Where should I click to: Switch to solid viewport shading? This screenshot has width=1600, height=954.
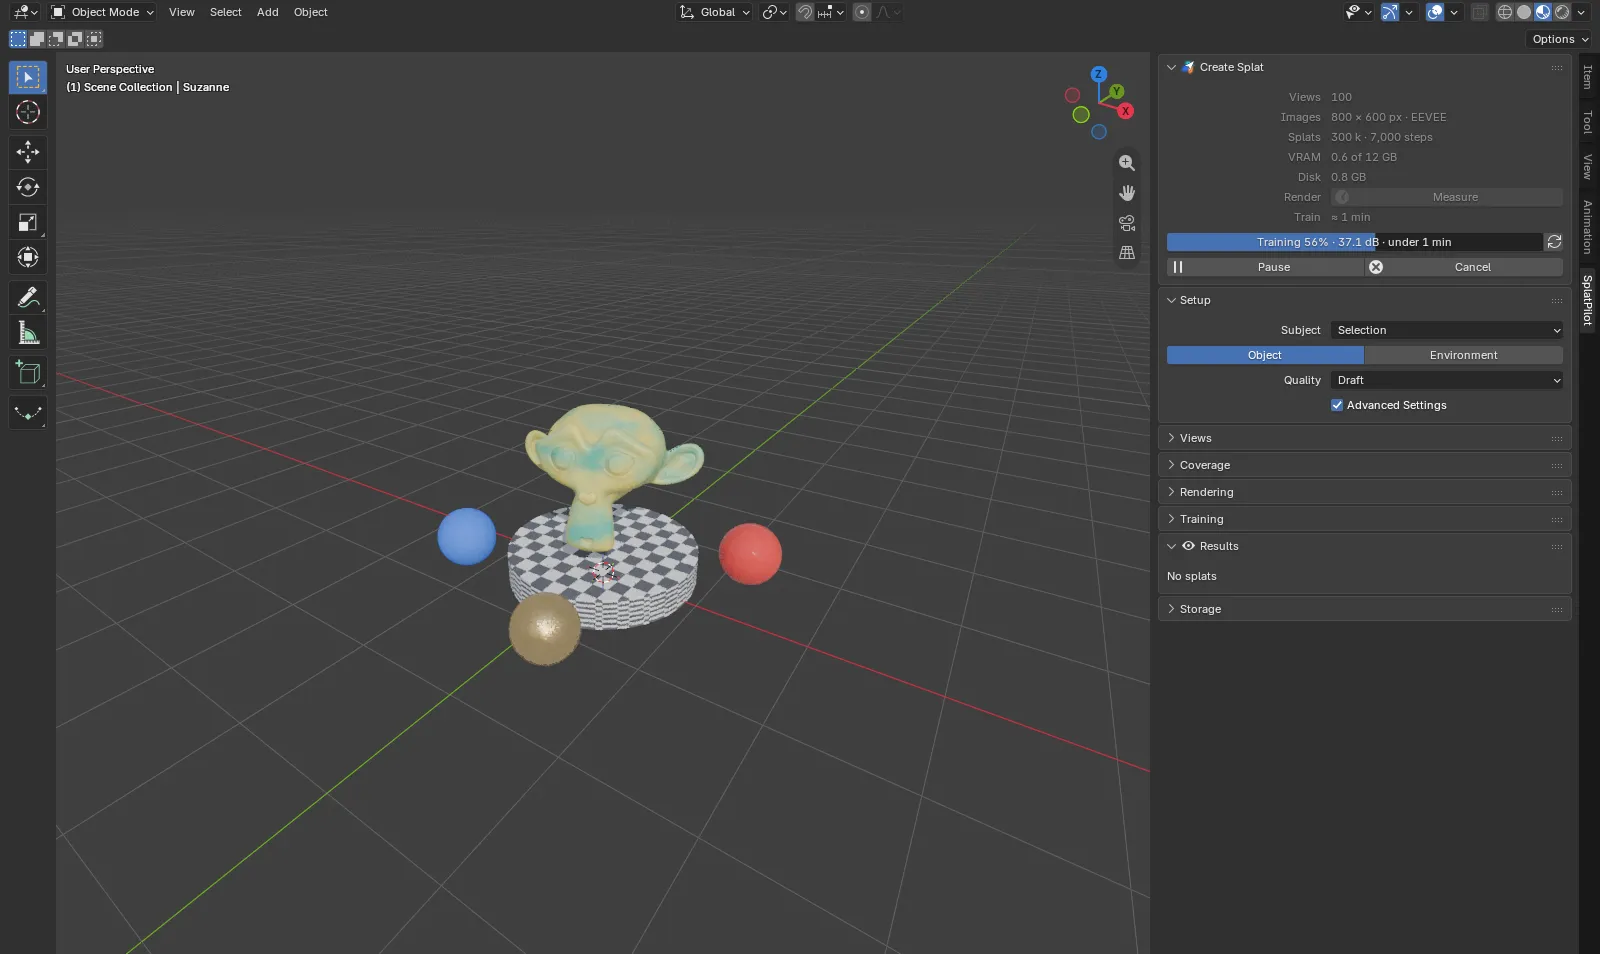[1524, 12]
